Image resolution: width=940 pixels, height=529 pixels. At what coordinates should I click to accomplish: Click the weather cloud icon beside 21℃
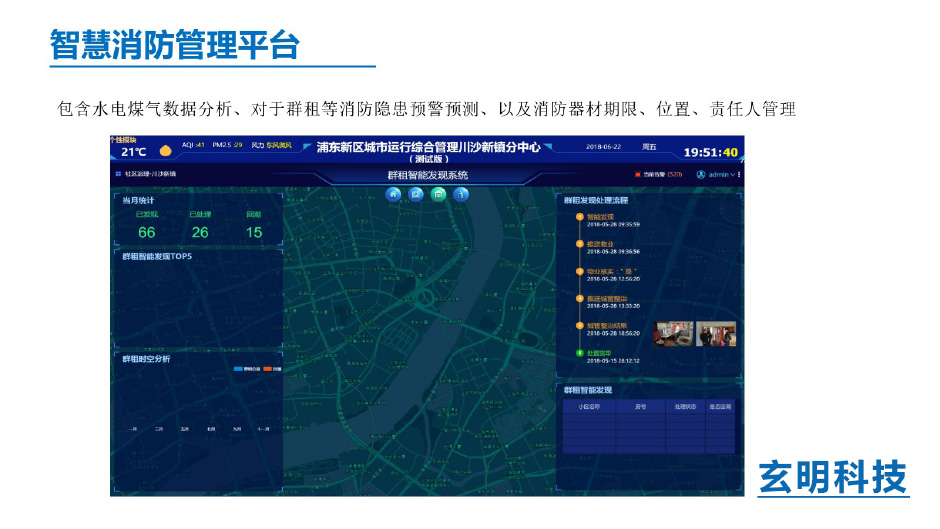(x=165, y=151)
